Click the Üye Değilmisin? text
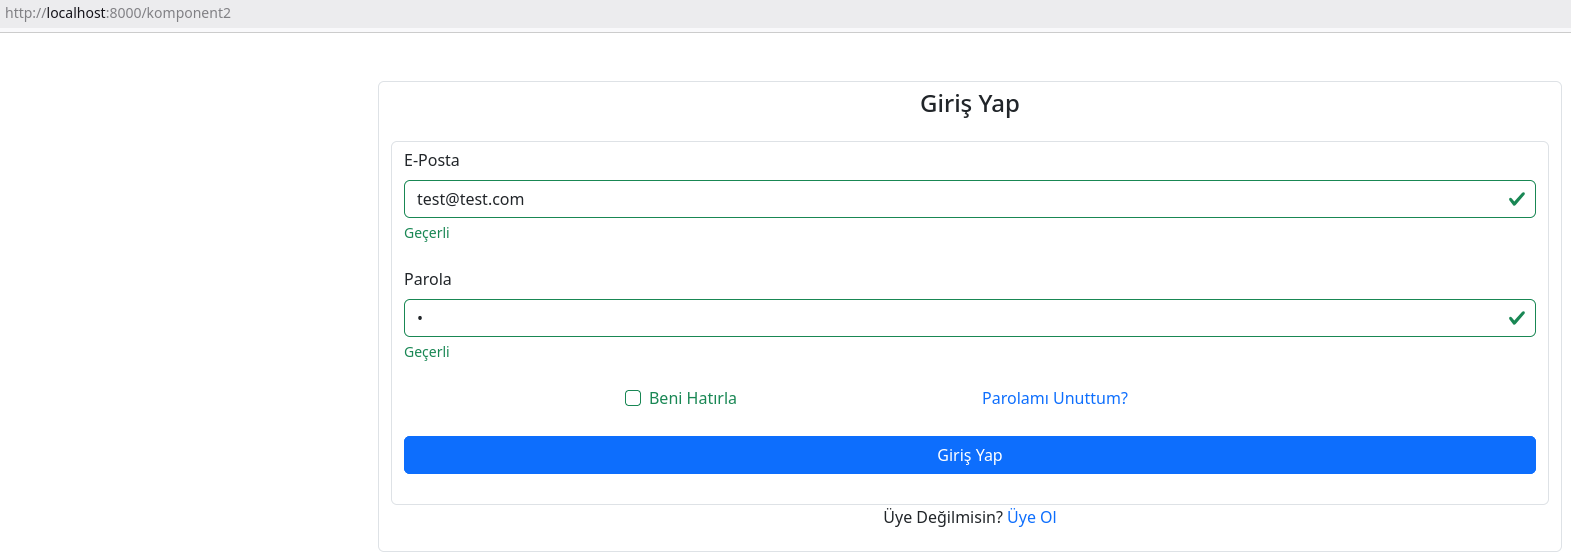The width and height of the screenshot is (1571, 559). tap(942, 517)
